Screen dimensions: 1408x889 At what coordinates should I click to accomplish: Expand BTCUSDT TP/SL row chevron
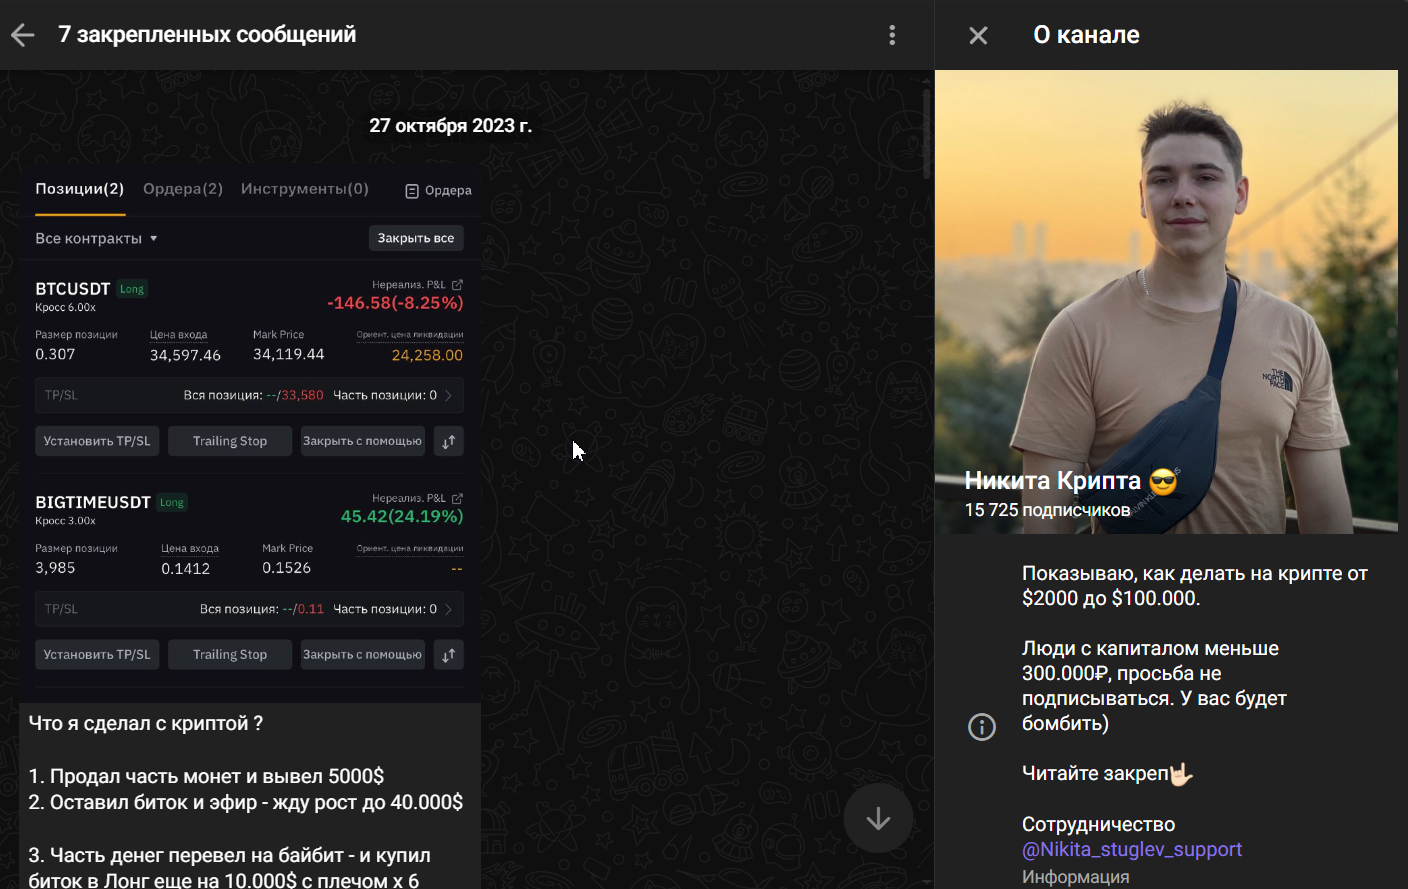(x=449, y=396)
